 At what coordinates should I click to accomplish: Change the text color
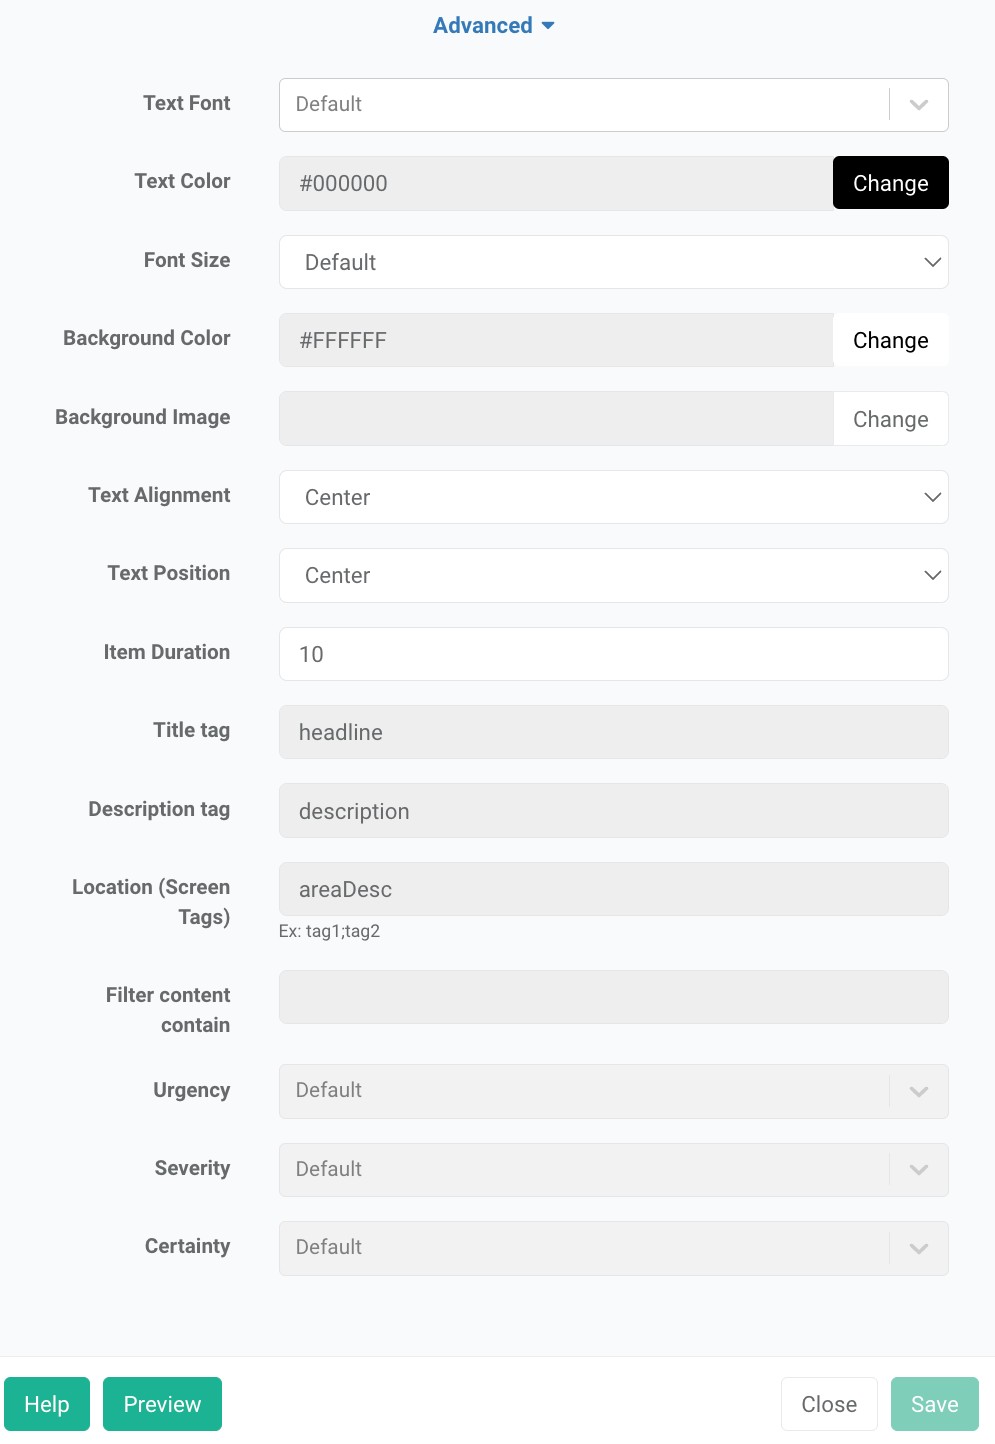pyautogui.click(x=890, y=183)
